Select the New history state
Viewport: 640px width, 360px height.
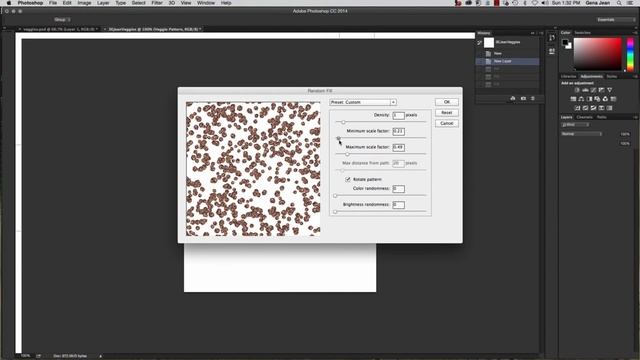point(507,53)
